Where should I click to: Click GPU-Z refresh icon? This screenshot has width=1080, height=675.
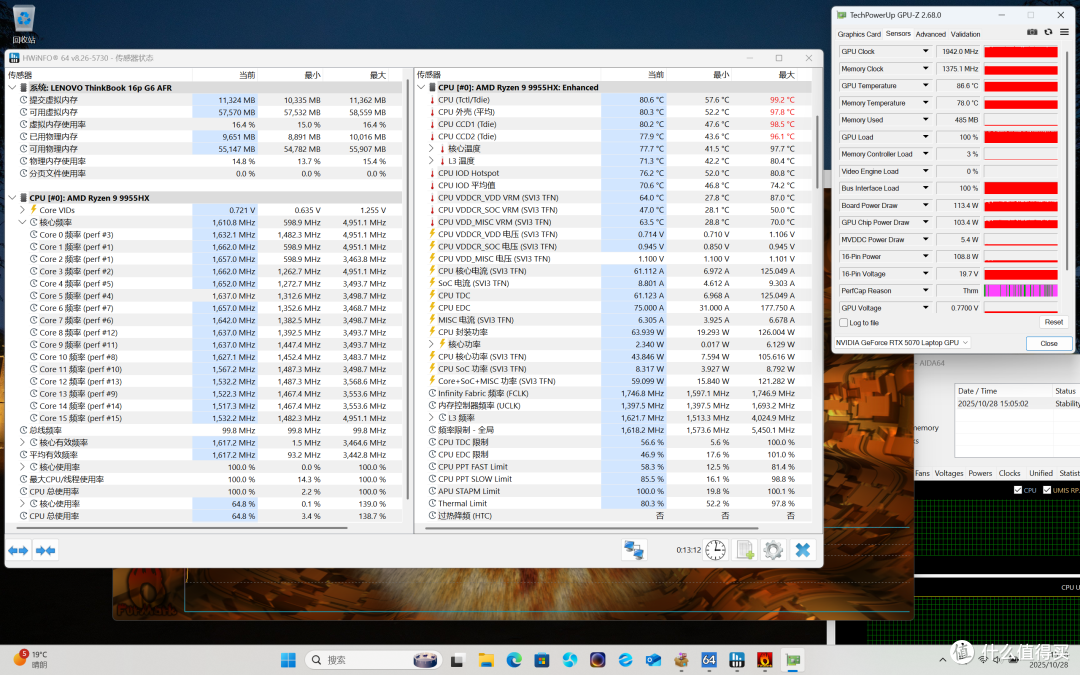click(1048, 32)
